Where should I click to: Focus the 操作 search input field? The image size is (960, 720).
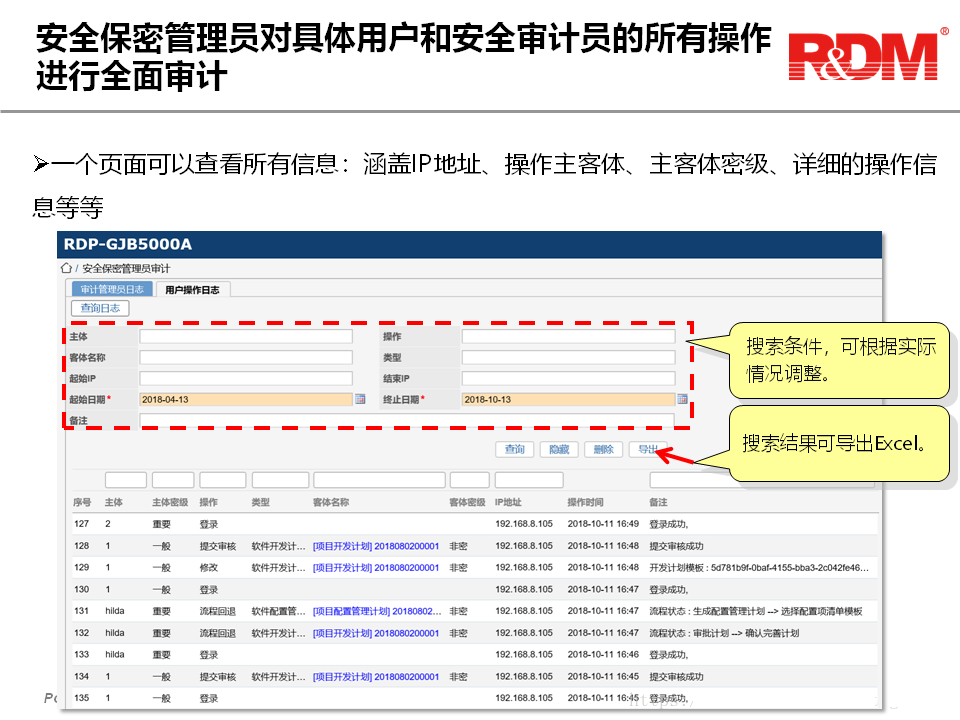pyautogui.click(x=568, y=336)
